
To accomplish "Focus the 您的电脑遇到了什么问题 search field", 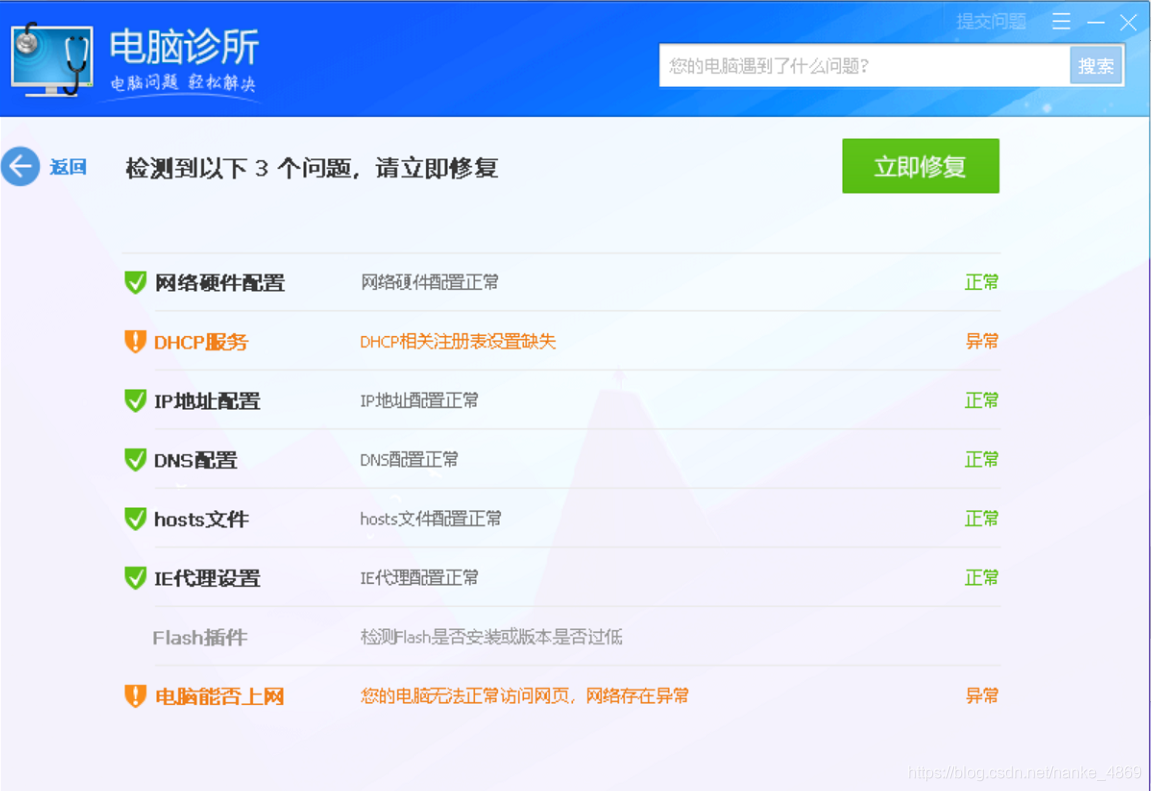I will 864,66.
